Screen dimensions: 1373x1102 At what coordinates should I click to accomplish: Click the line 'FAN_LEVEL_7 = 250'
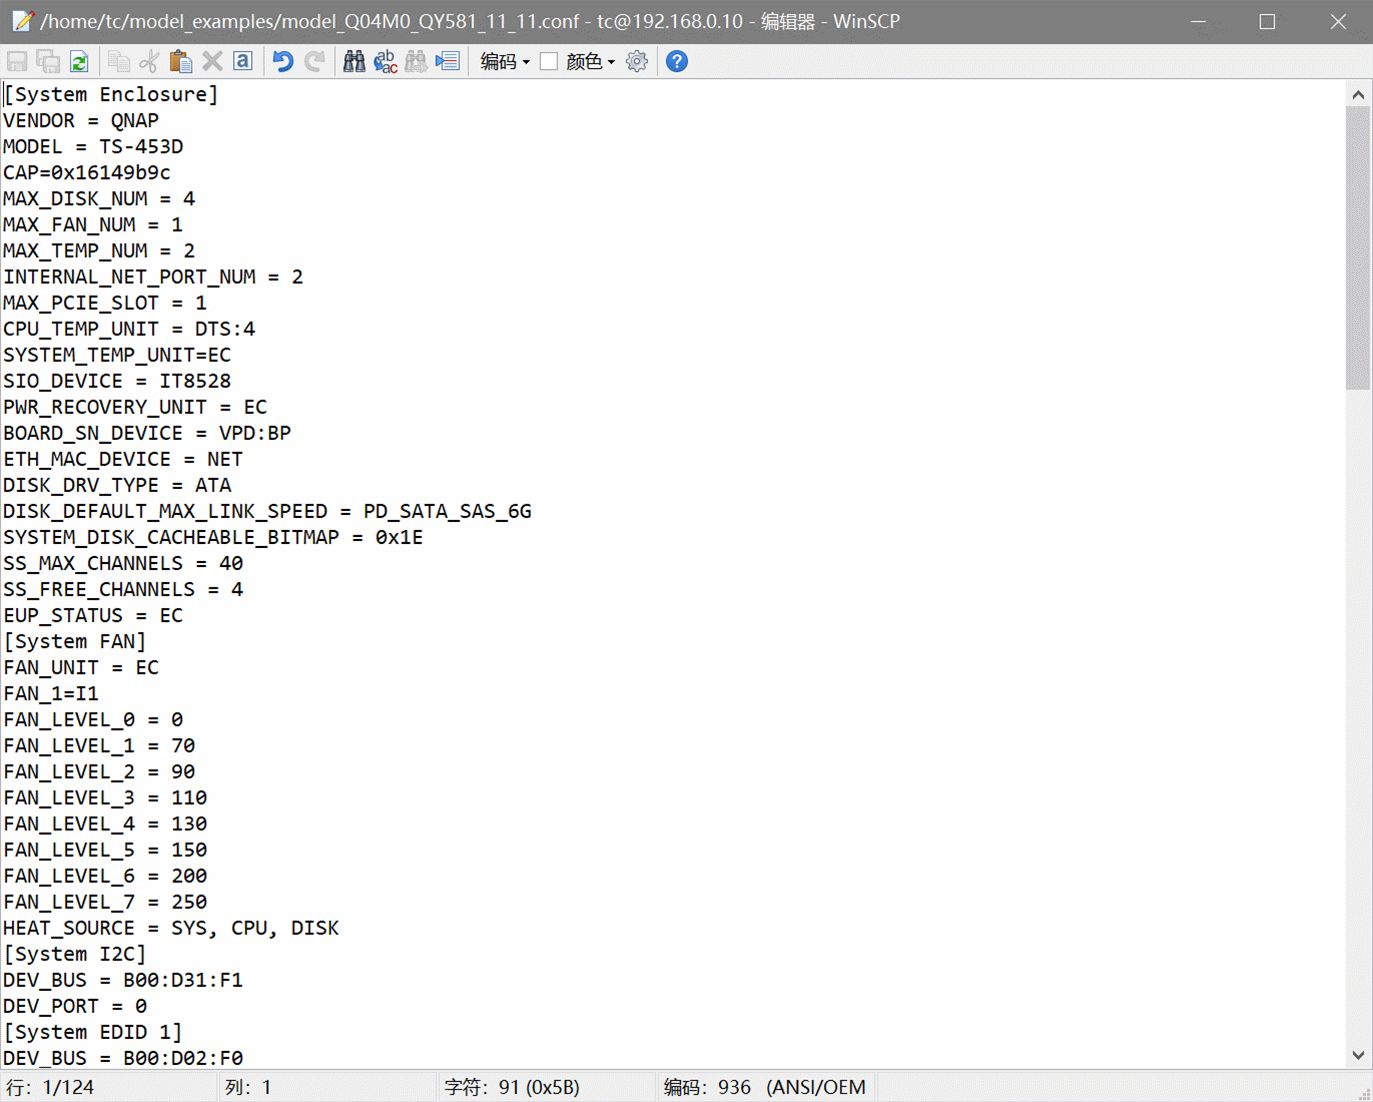coord(105,901)
